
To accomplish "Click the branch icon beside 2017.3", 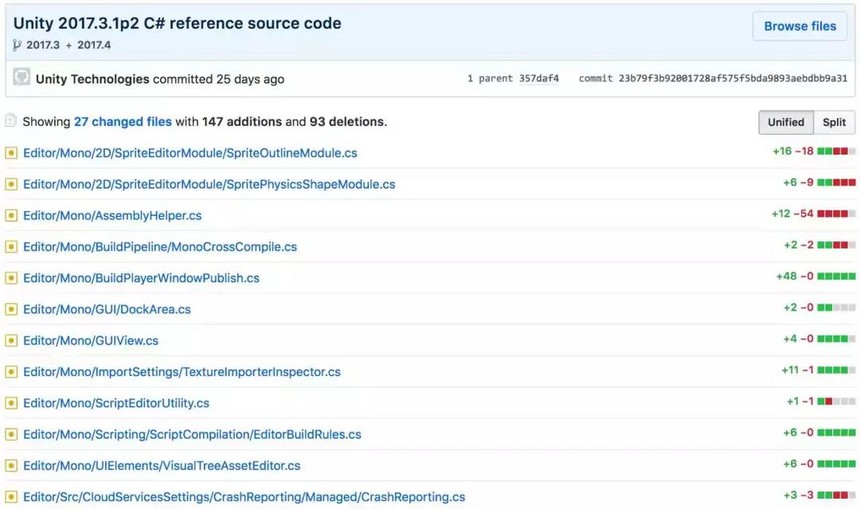I will click(x=17, y=45).
